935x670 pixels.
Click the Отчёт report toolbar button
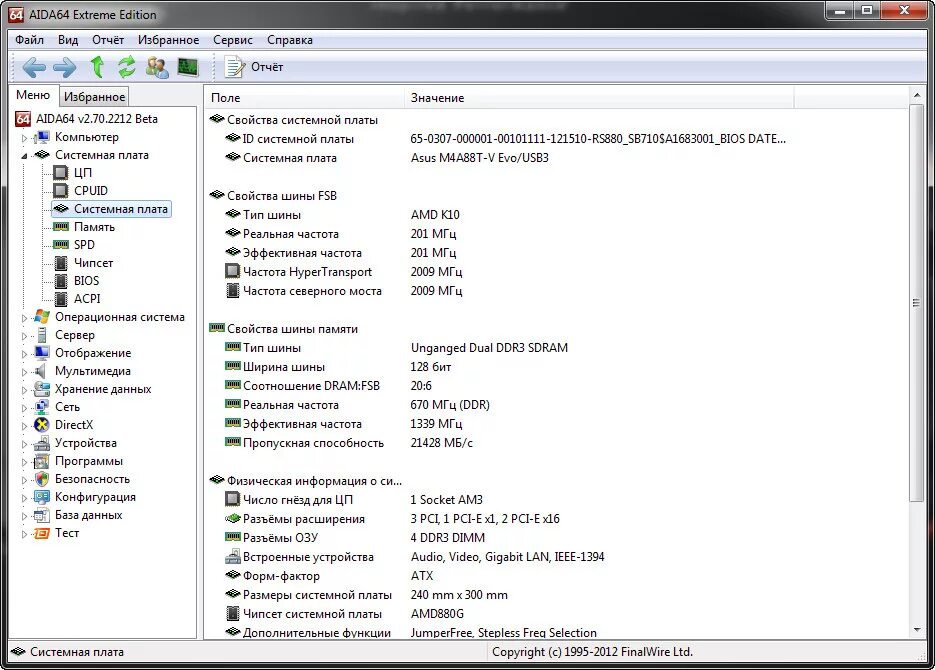pyautogui.click(x=254, y=67)
